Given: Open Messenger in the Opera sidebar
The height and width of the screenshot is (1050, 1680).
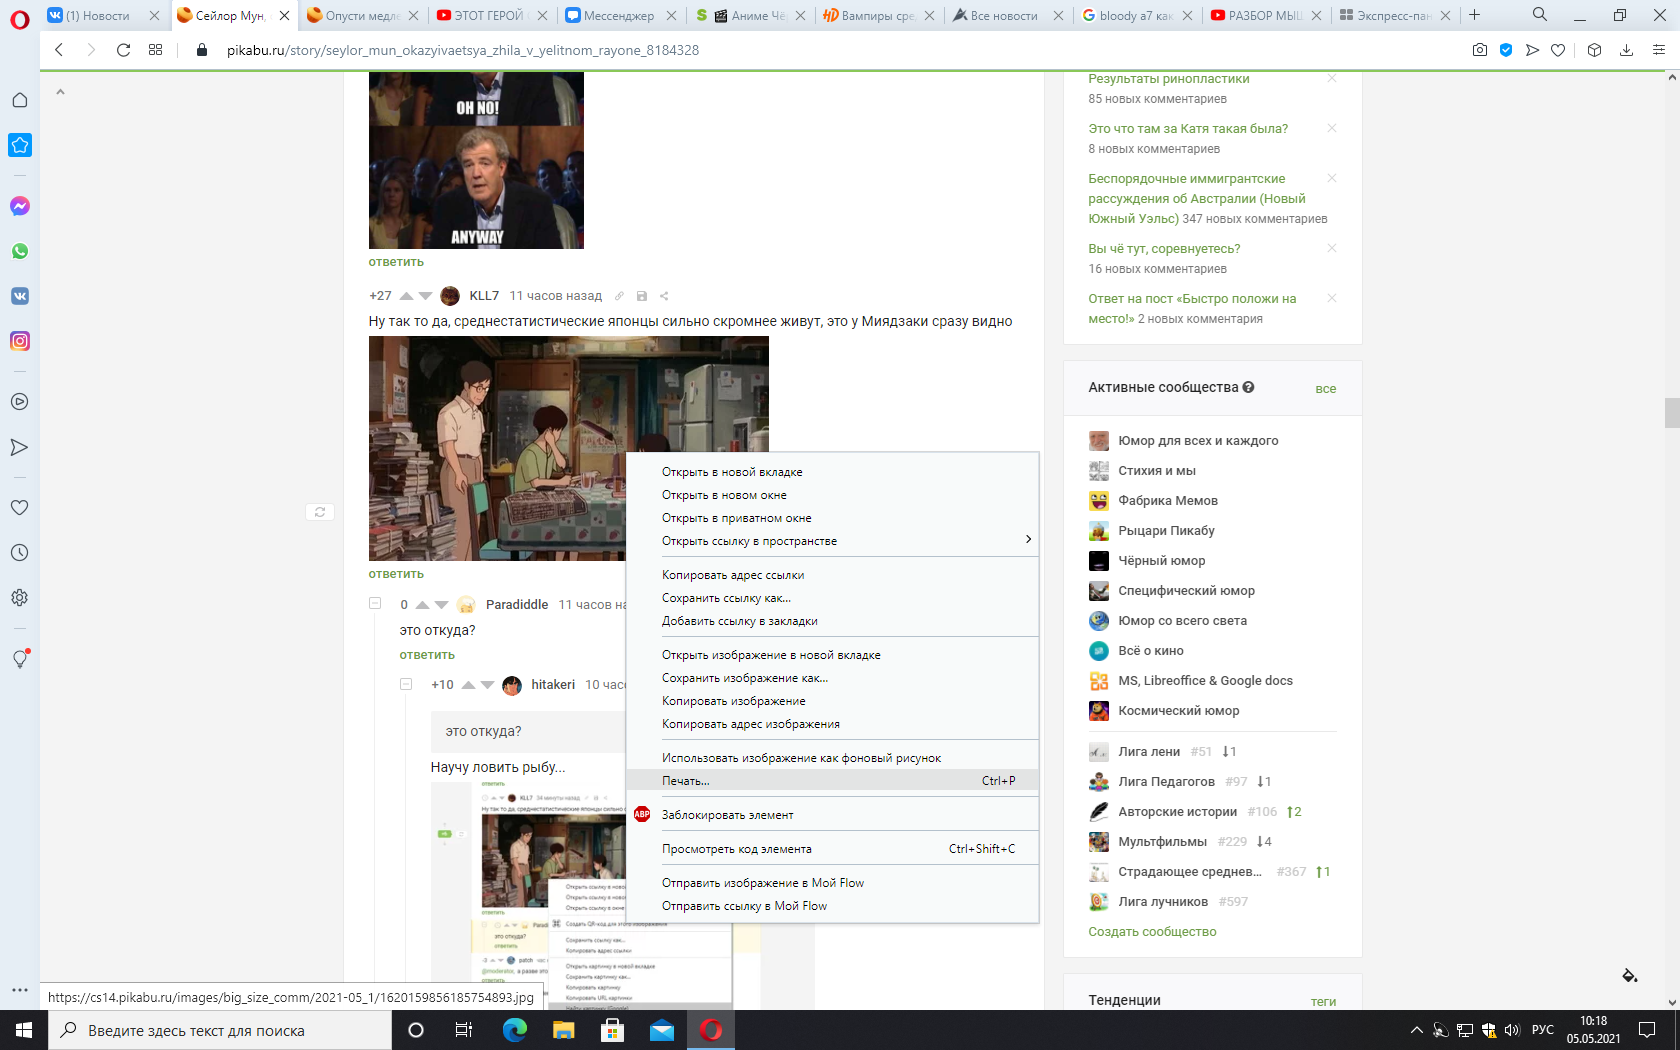Looking at the screenshot, I should tap(20, 206).
